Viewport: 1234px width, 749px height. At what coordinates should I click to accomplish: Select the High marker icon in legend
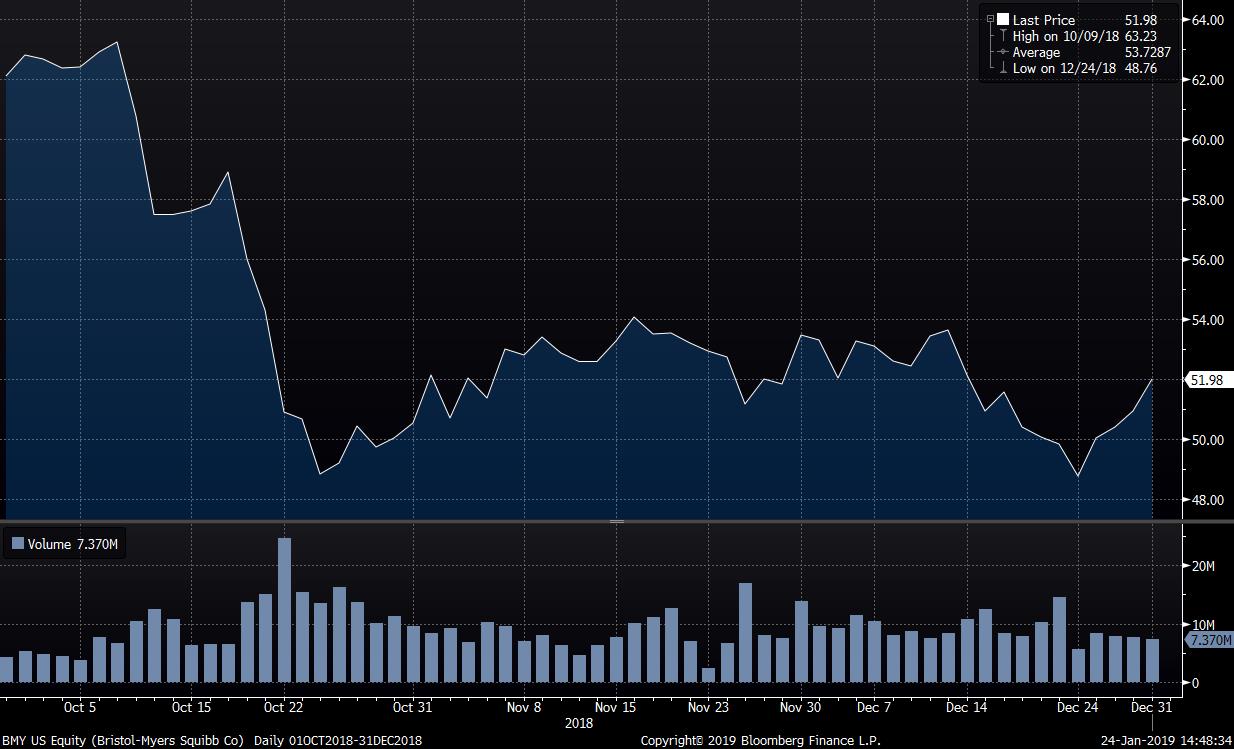click(x=1002, y=36)
